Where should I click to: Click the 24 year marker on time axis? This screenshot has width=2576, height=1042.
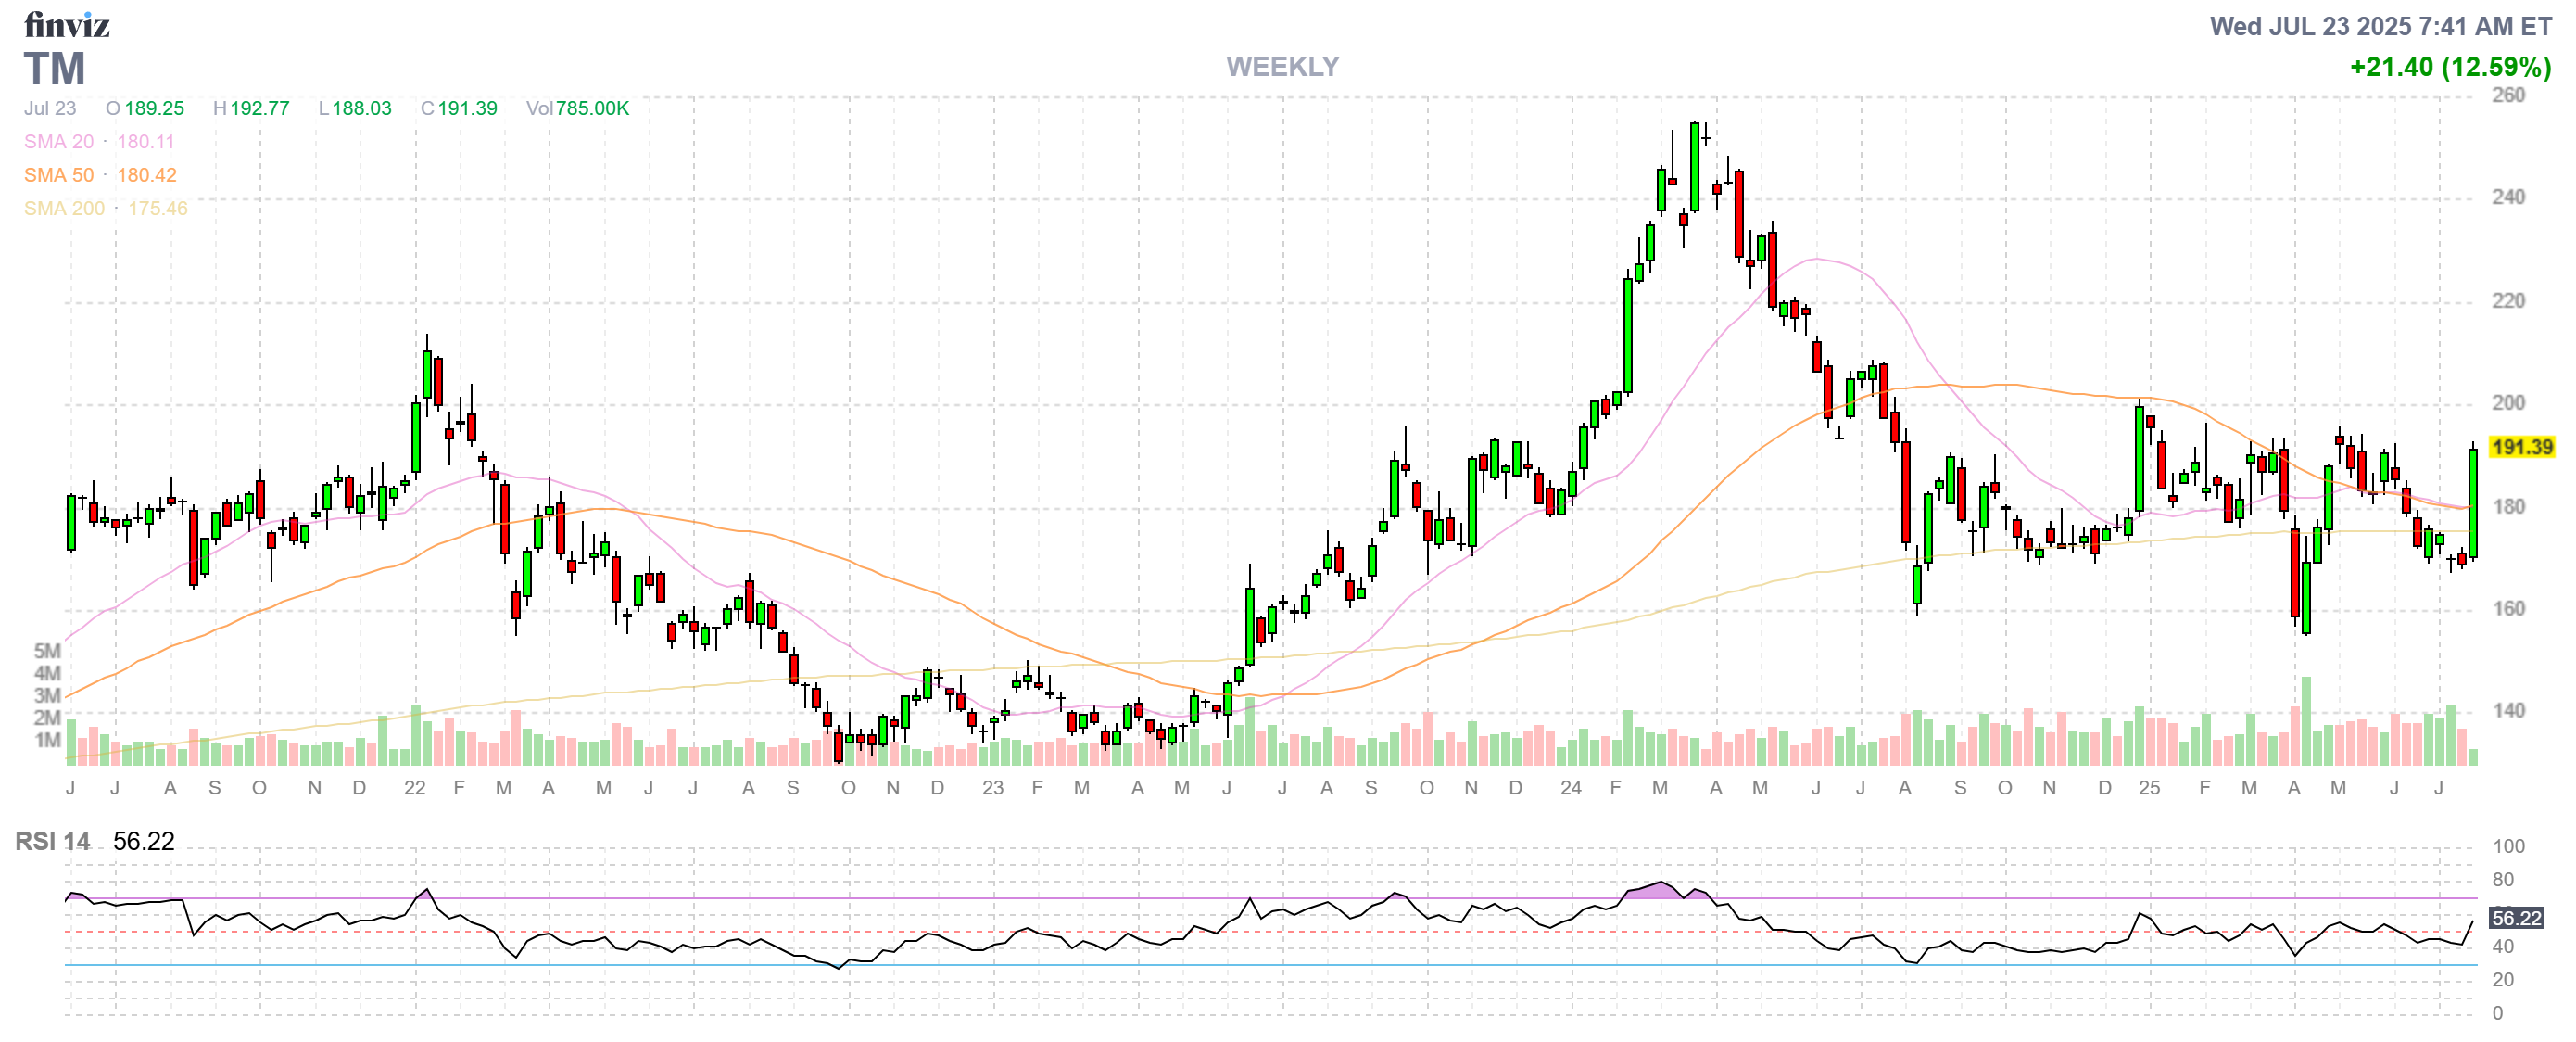(x=1570, y=788)
